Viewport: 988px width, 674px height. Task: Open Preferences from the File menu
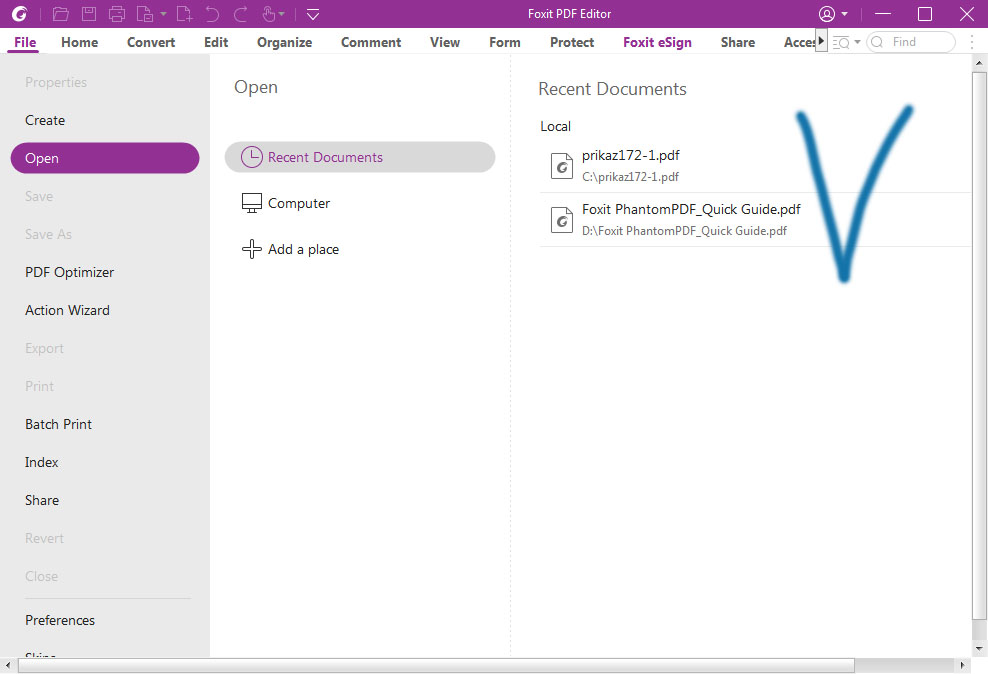point(60,620)
